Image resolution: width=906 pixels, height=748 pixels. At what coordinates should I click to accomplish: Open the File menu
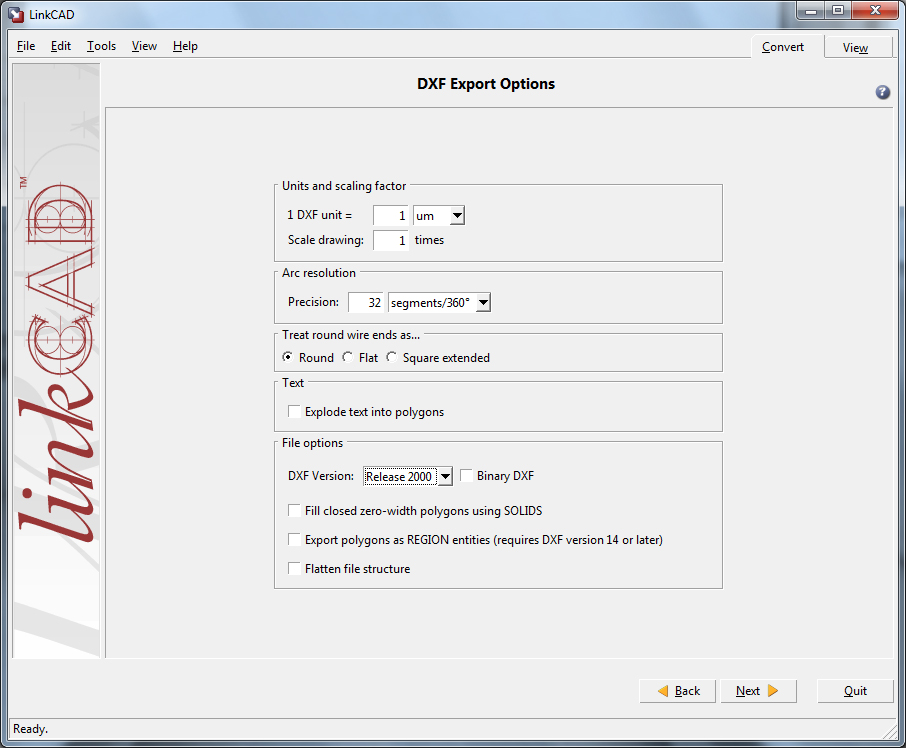(x=26, y=46)
